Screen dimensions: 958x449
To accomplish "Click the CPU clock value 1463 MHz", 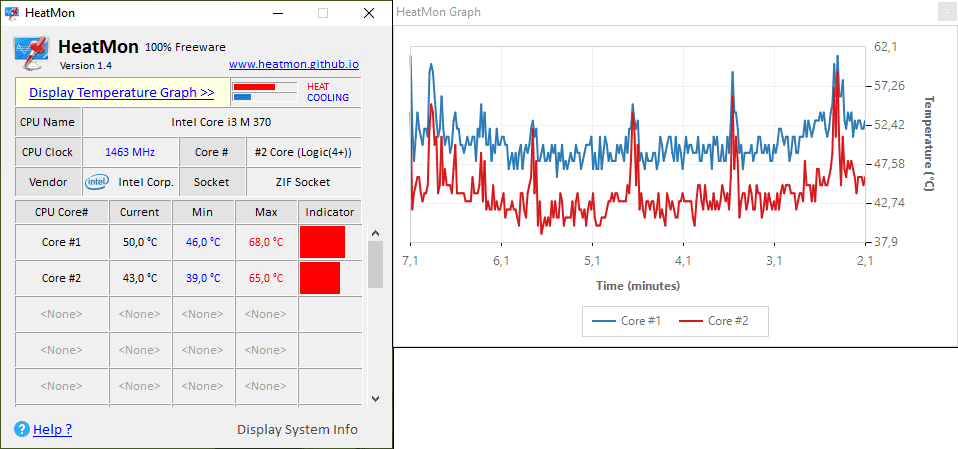I will coord(130,152).
